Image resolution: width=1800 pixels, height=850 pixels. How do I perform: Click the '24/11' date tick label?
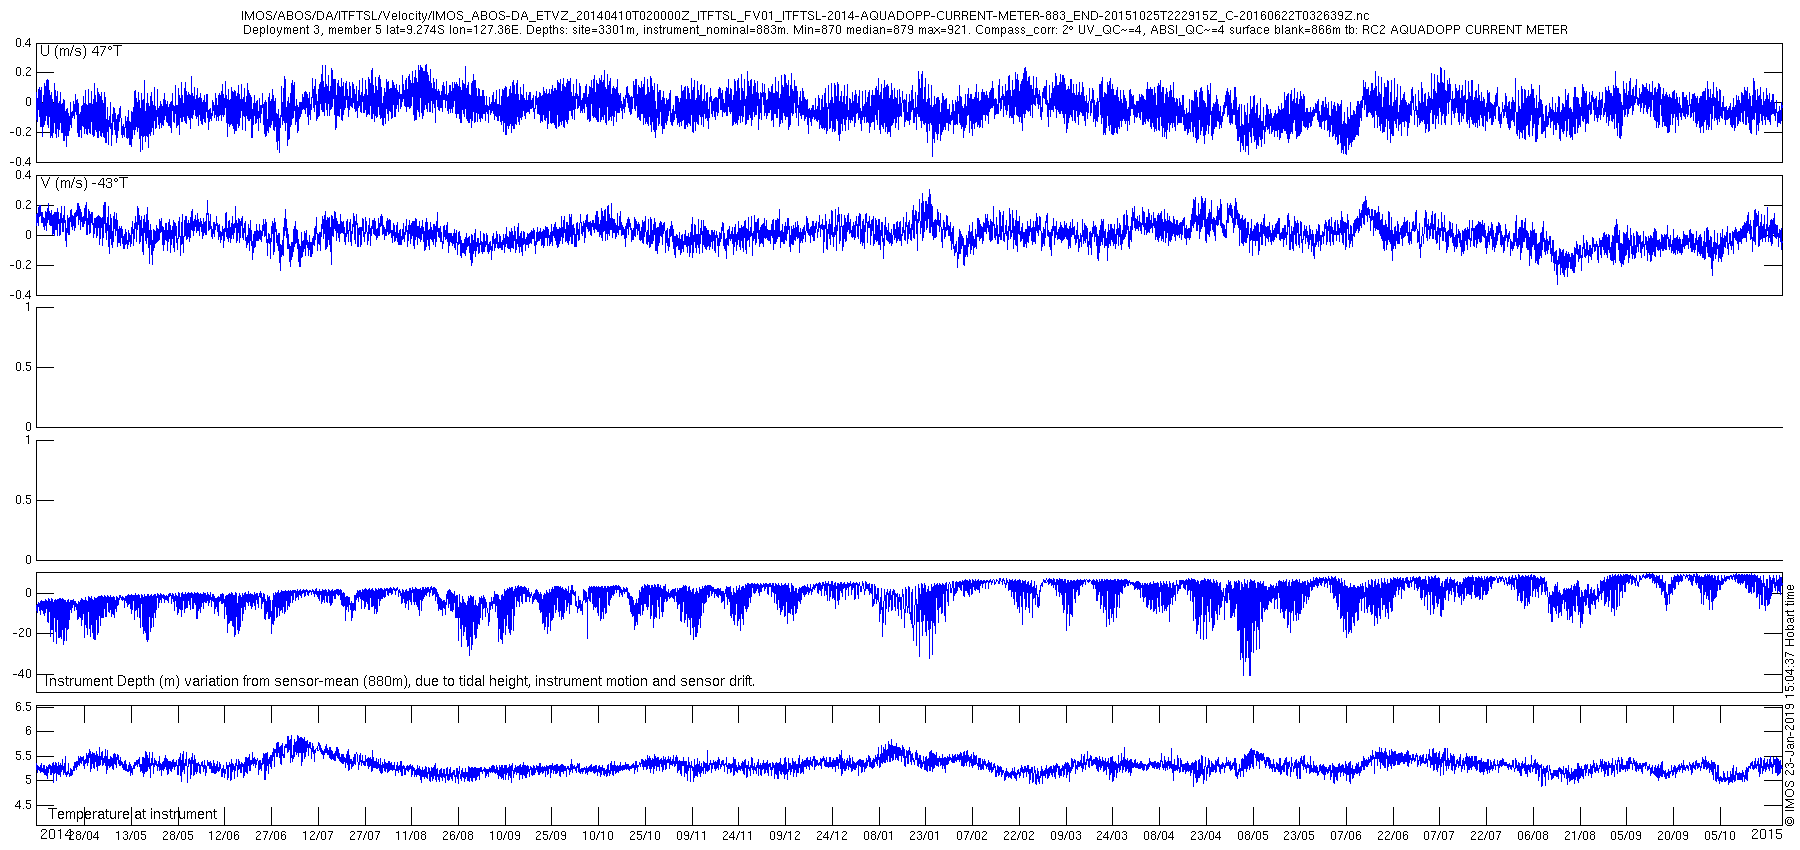[738, 836]
